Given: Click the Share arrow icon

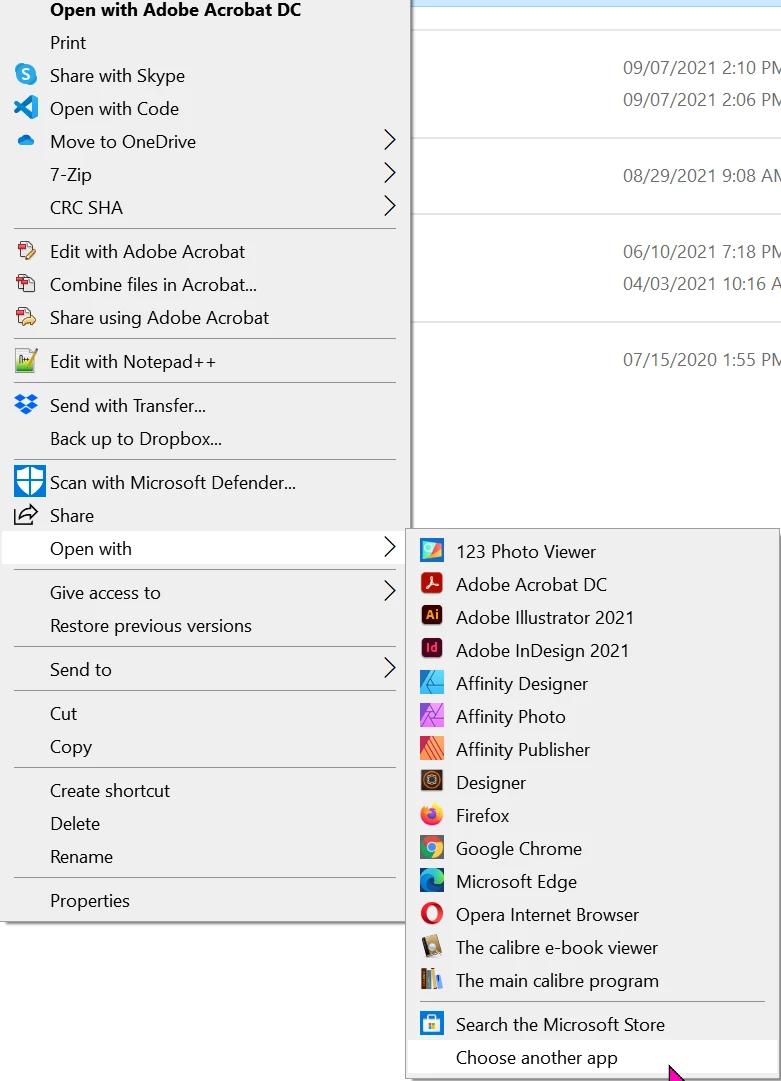Looking at the screenshot, I should (26, 514).
